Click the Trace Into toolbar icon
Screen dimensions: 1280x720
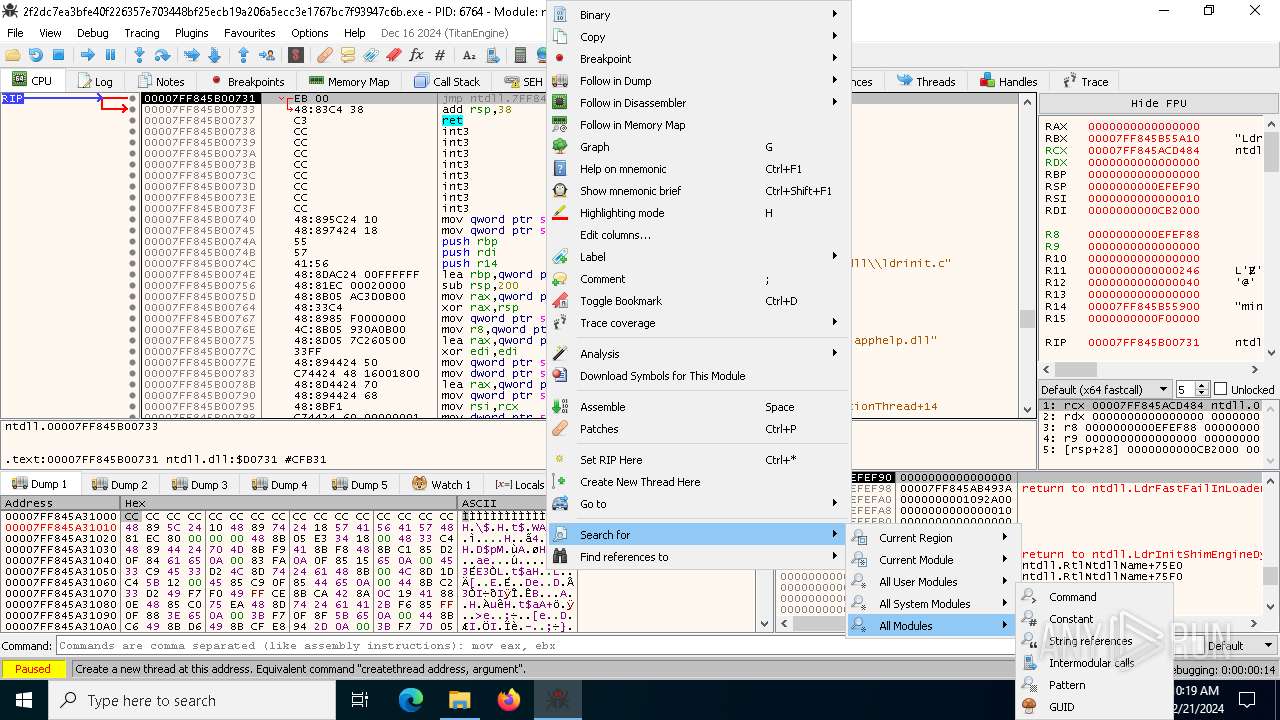[191, 55]
